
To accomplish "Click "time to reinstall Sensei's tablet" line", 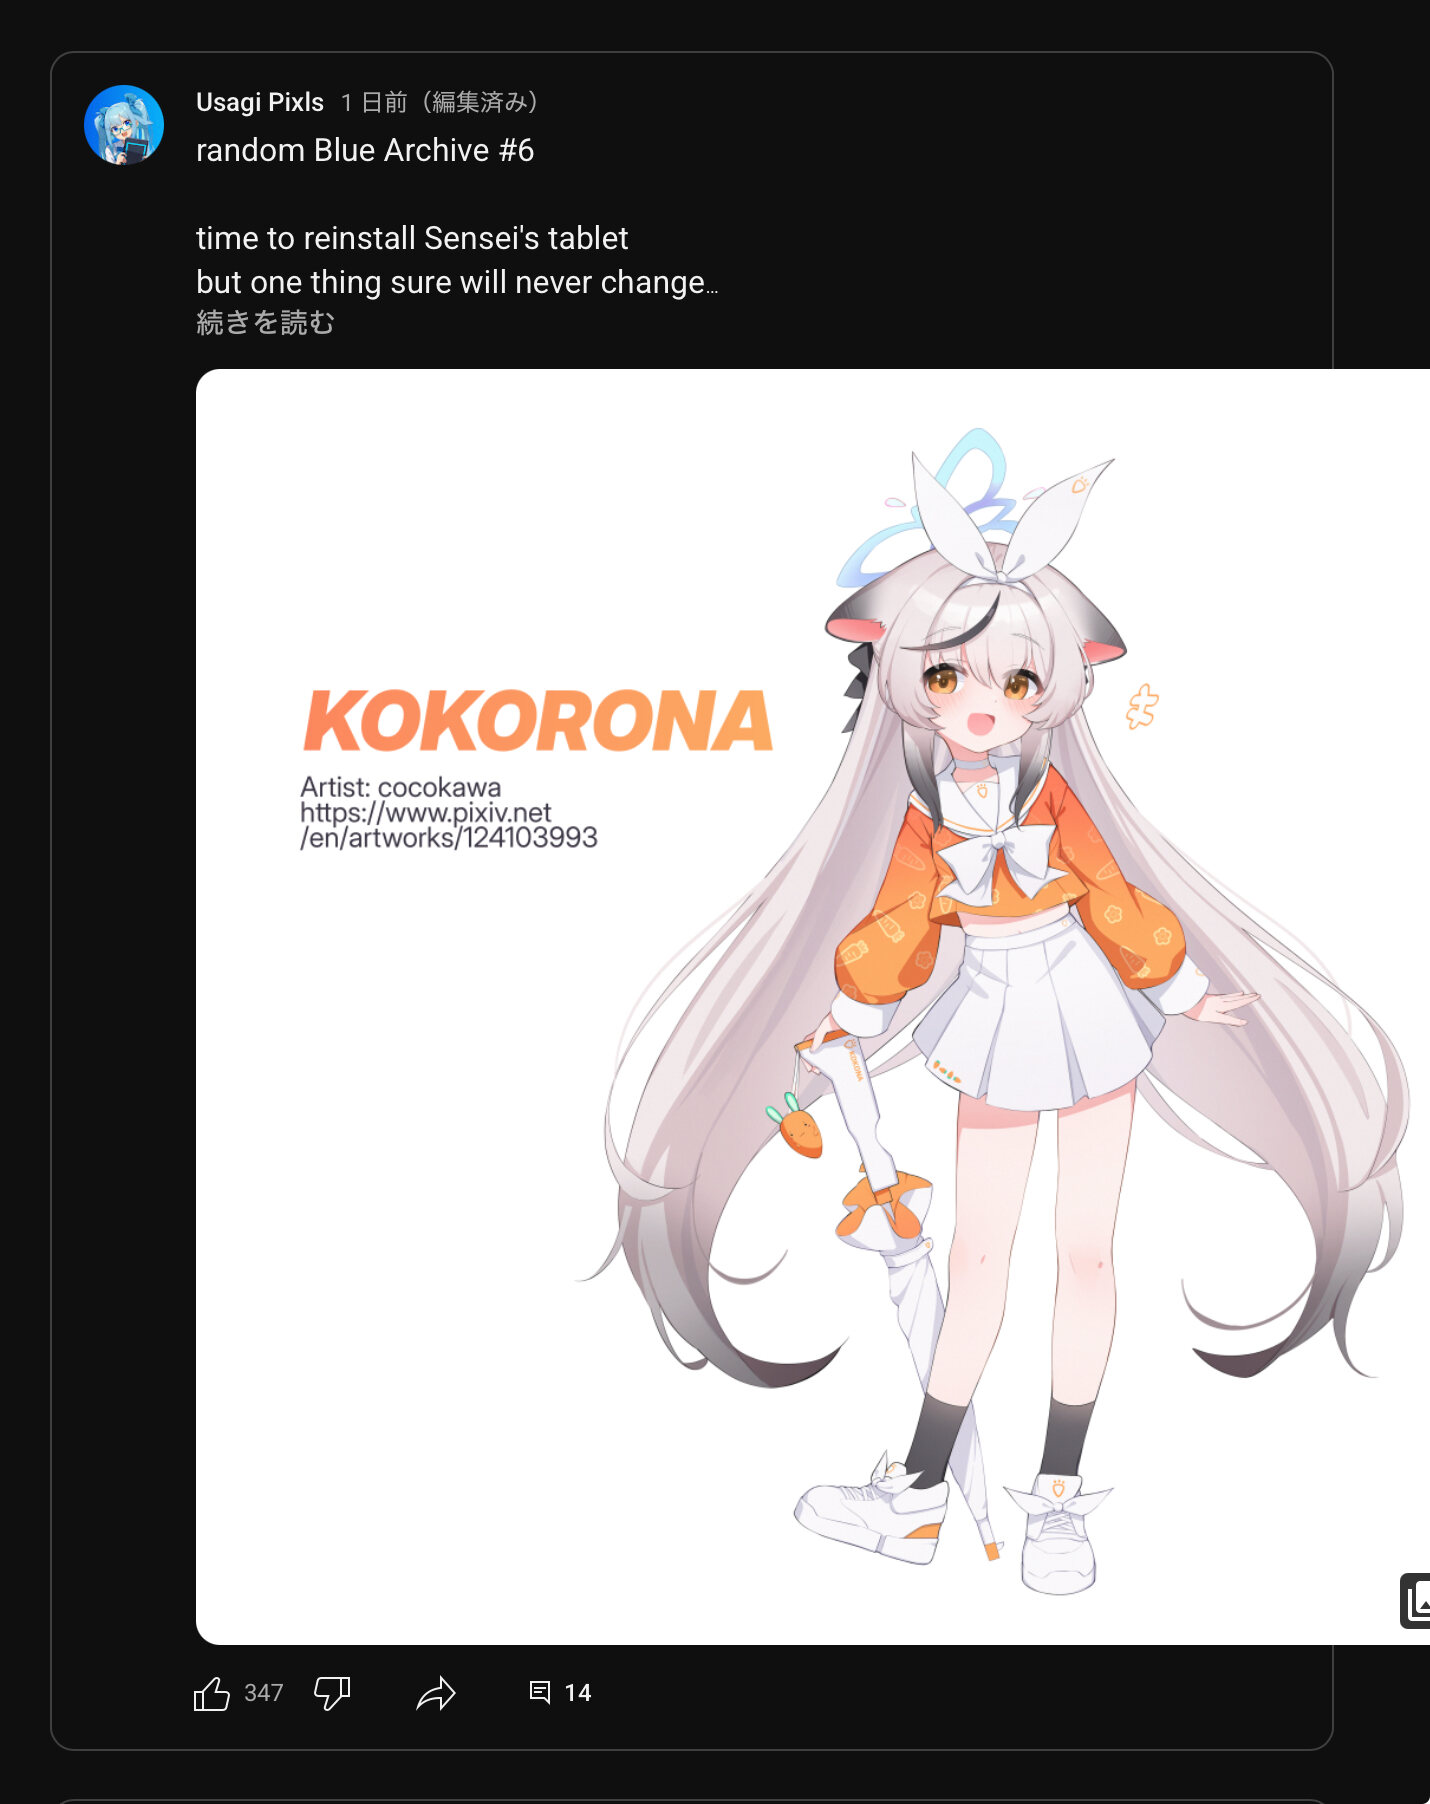I will coord(412,238).
